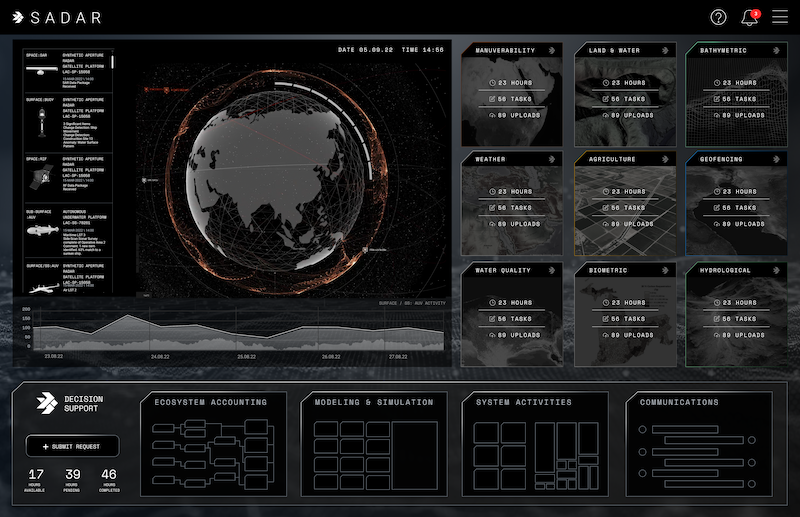Image resolution: width=800 pixels, height=517 pixels.
Task: Click the tasks icon on Land & Water card
Action: click(606, 99)
